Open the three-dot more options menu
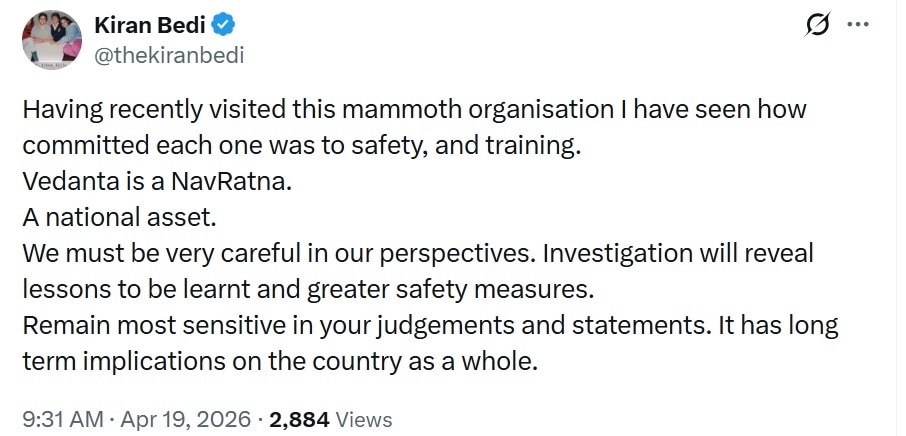The height and width of the screenshot is (436, 906). [x=858, y=24]
